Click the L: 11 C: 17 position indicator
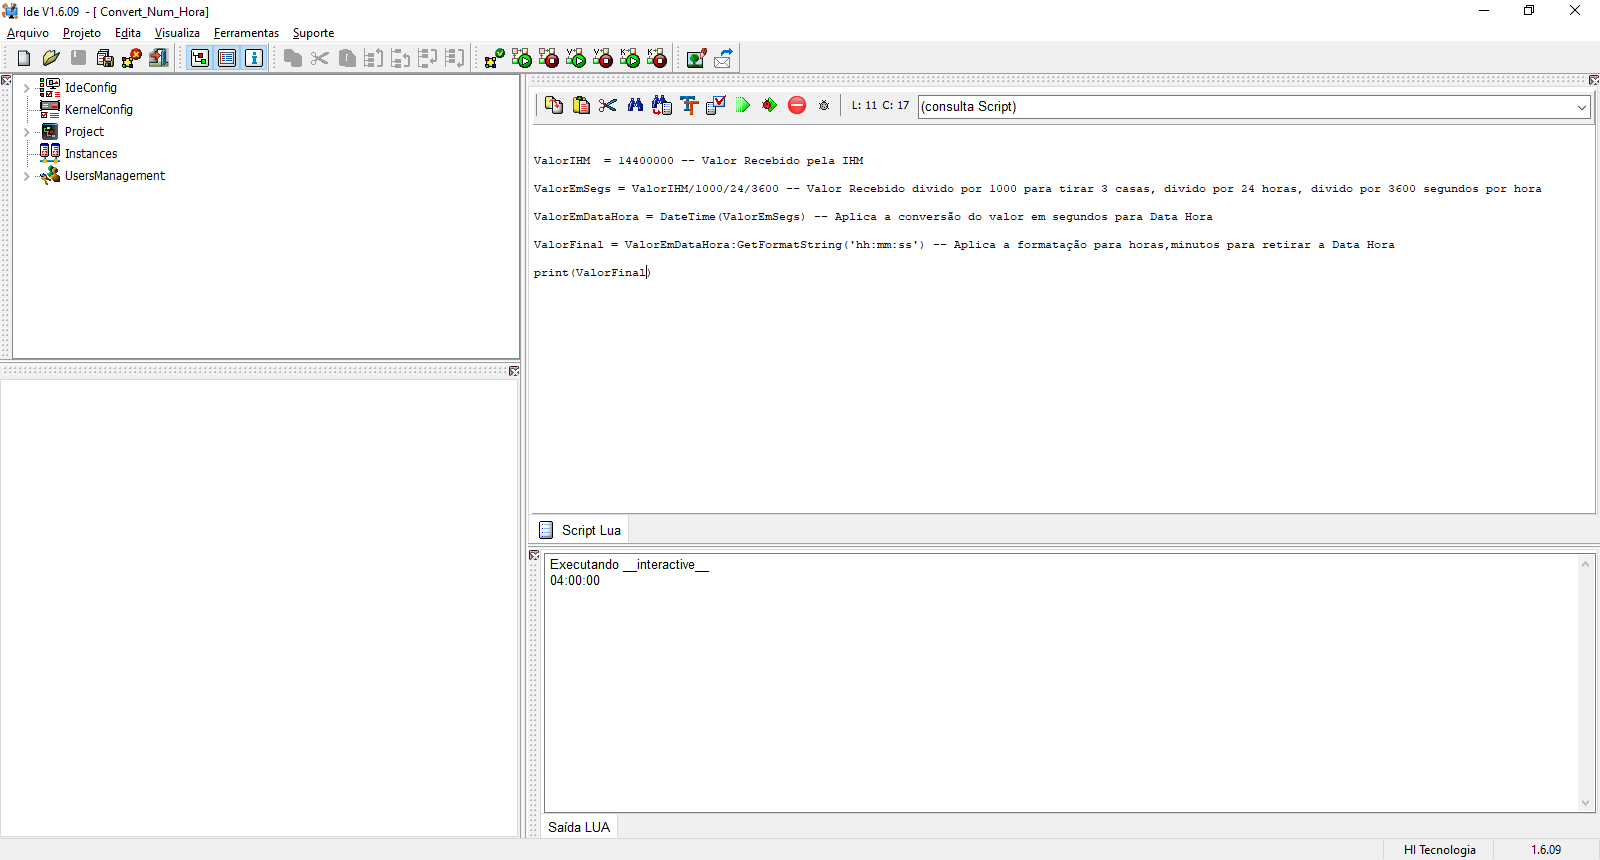 tap(880, 105)
